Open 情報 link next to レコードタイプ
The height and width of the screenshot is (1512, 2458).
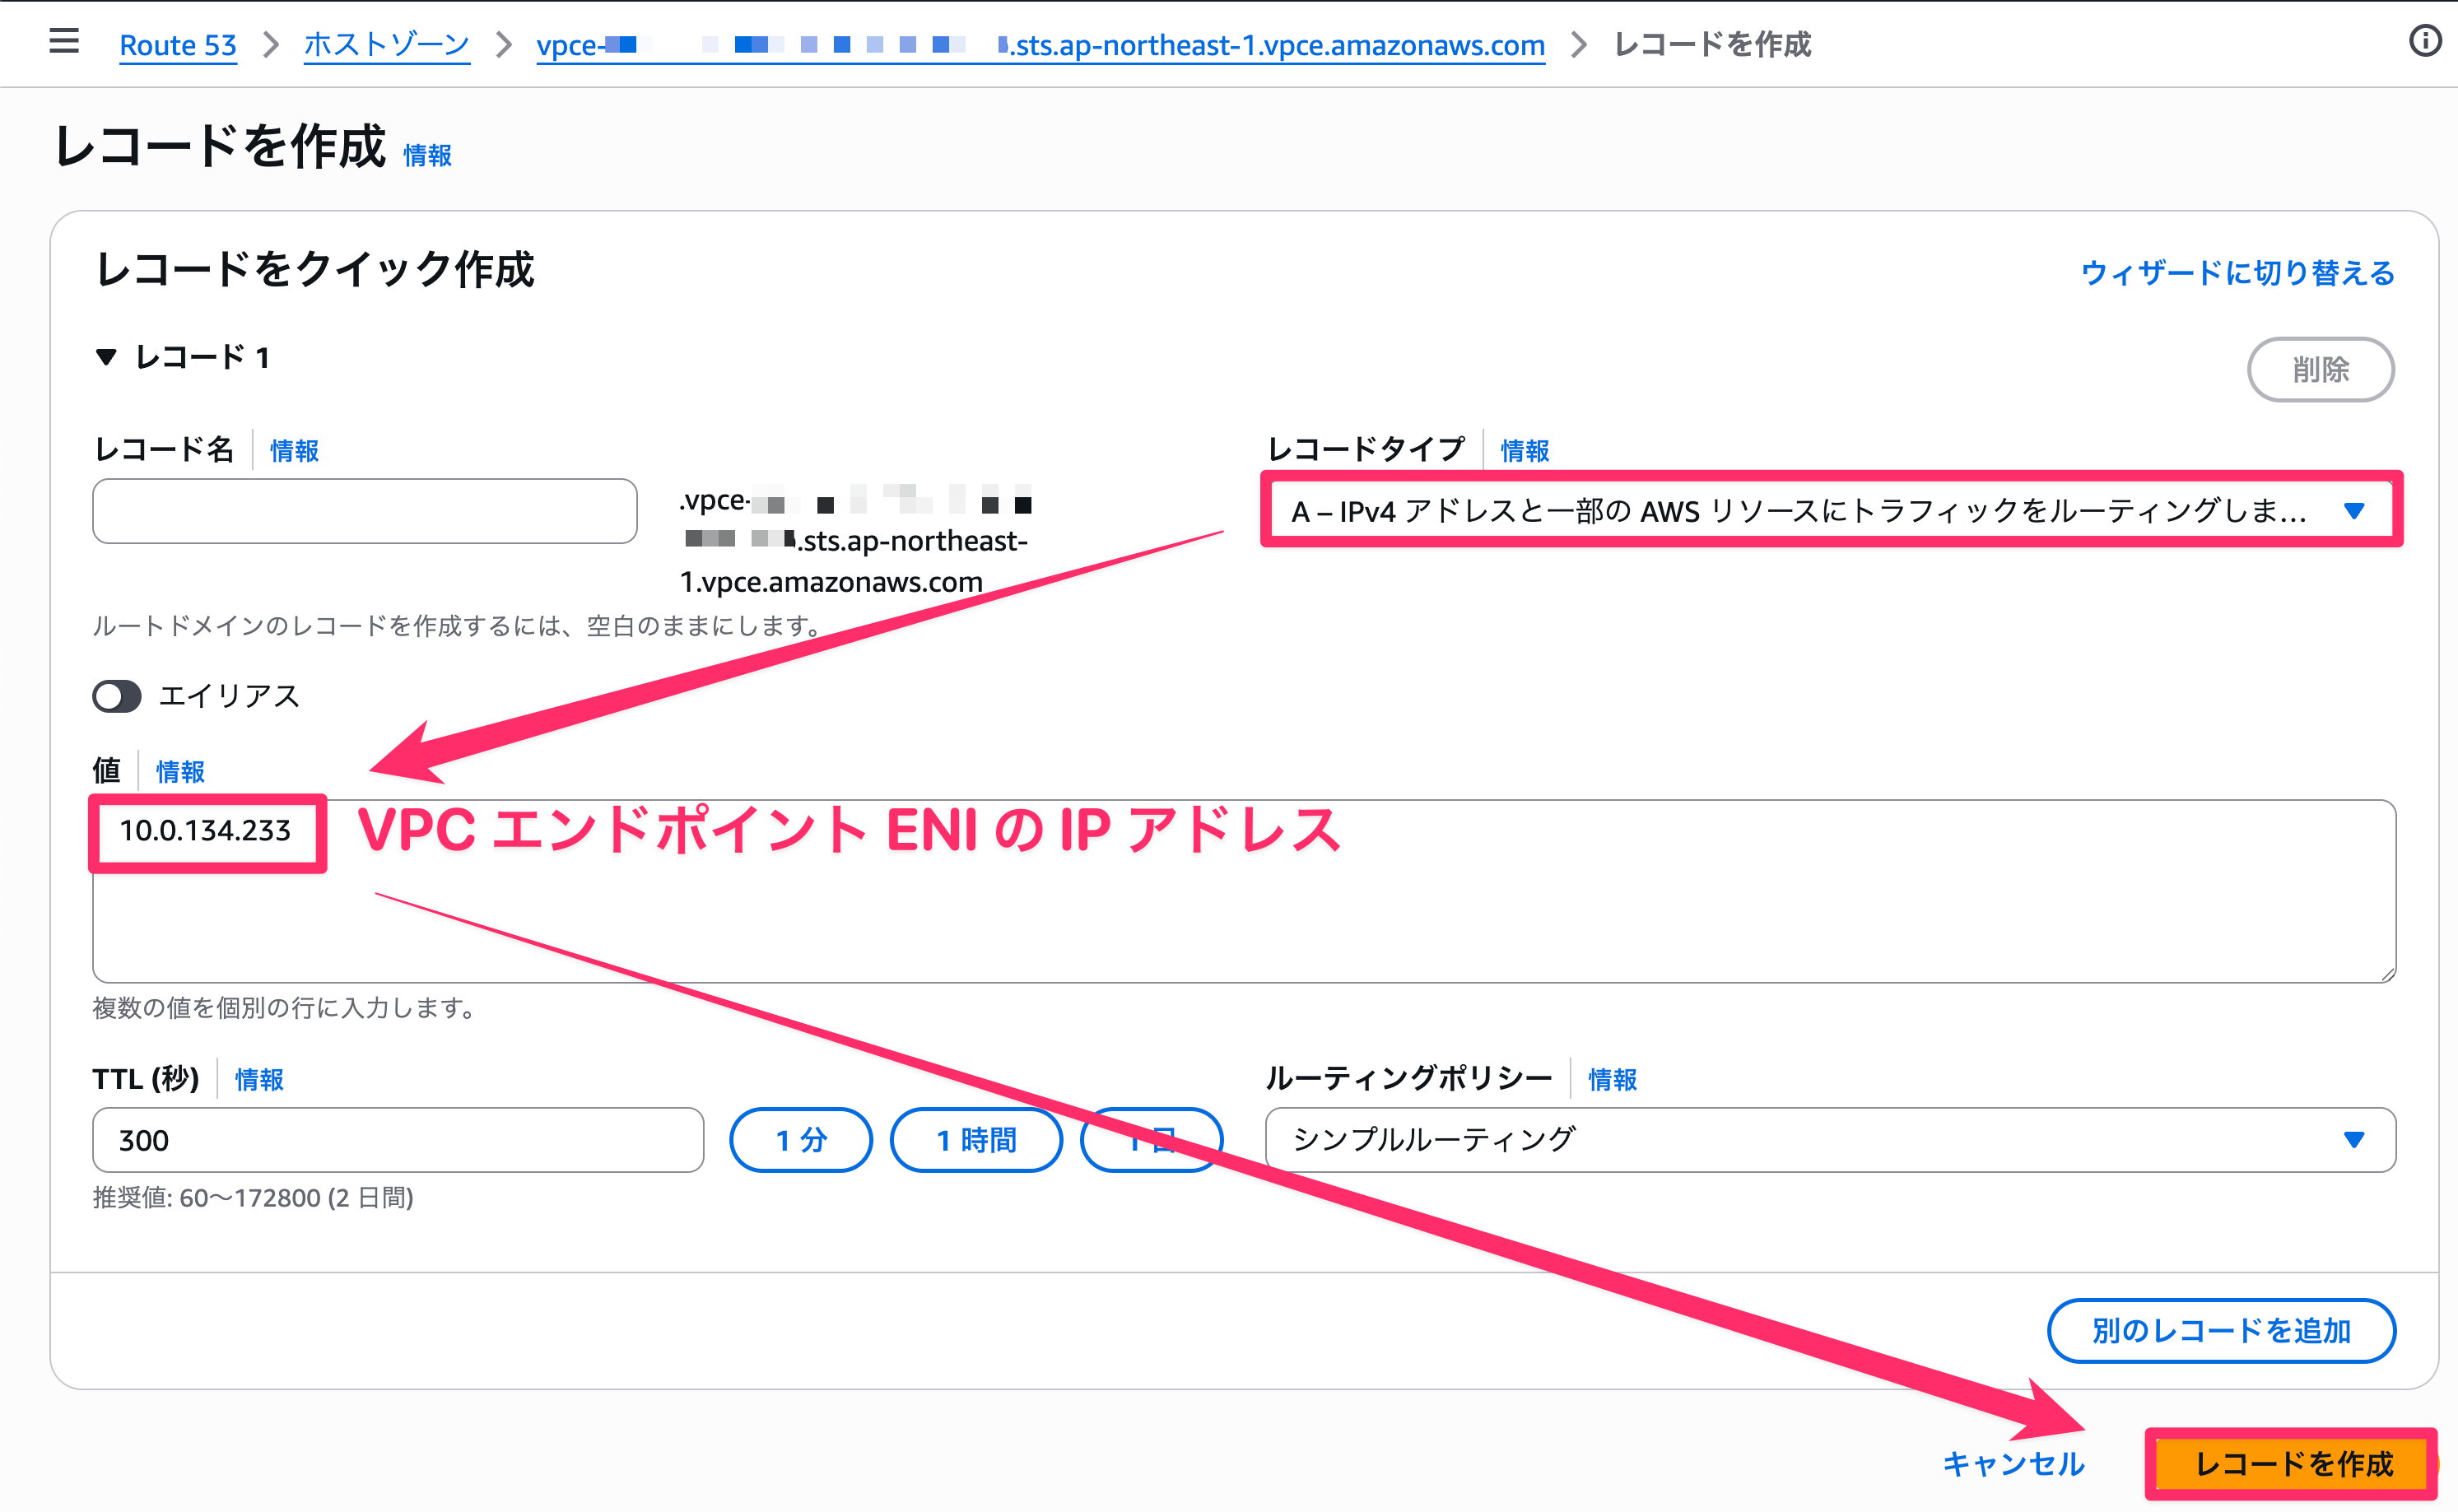tap(1525, 451)
